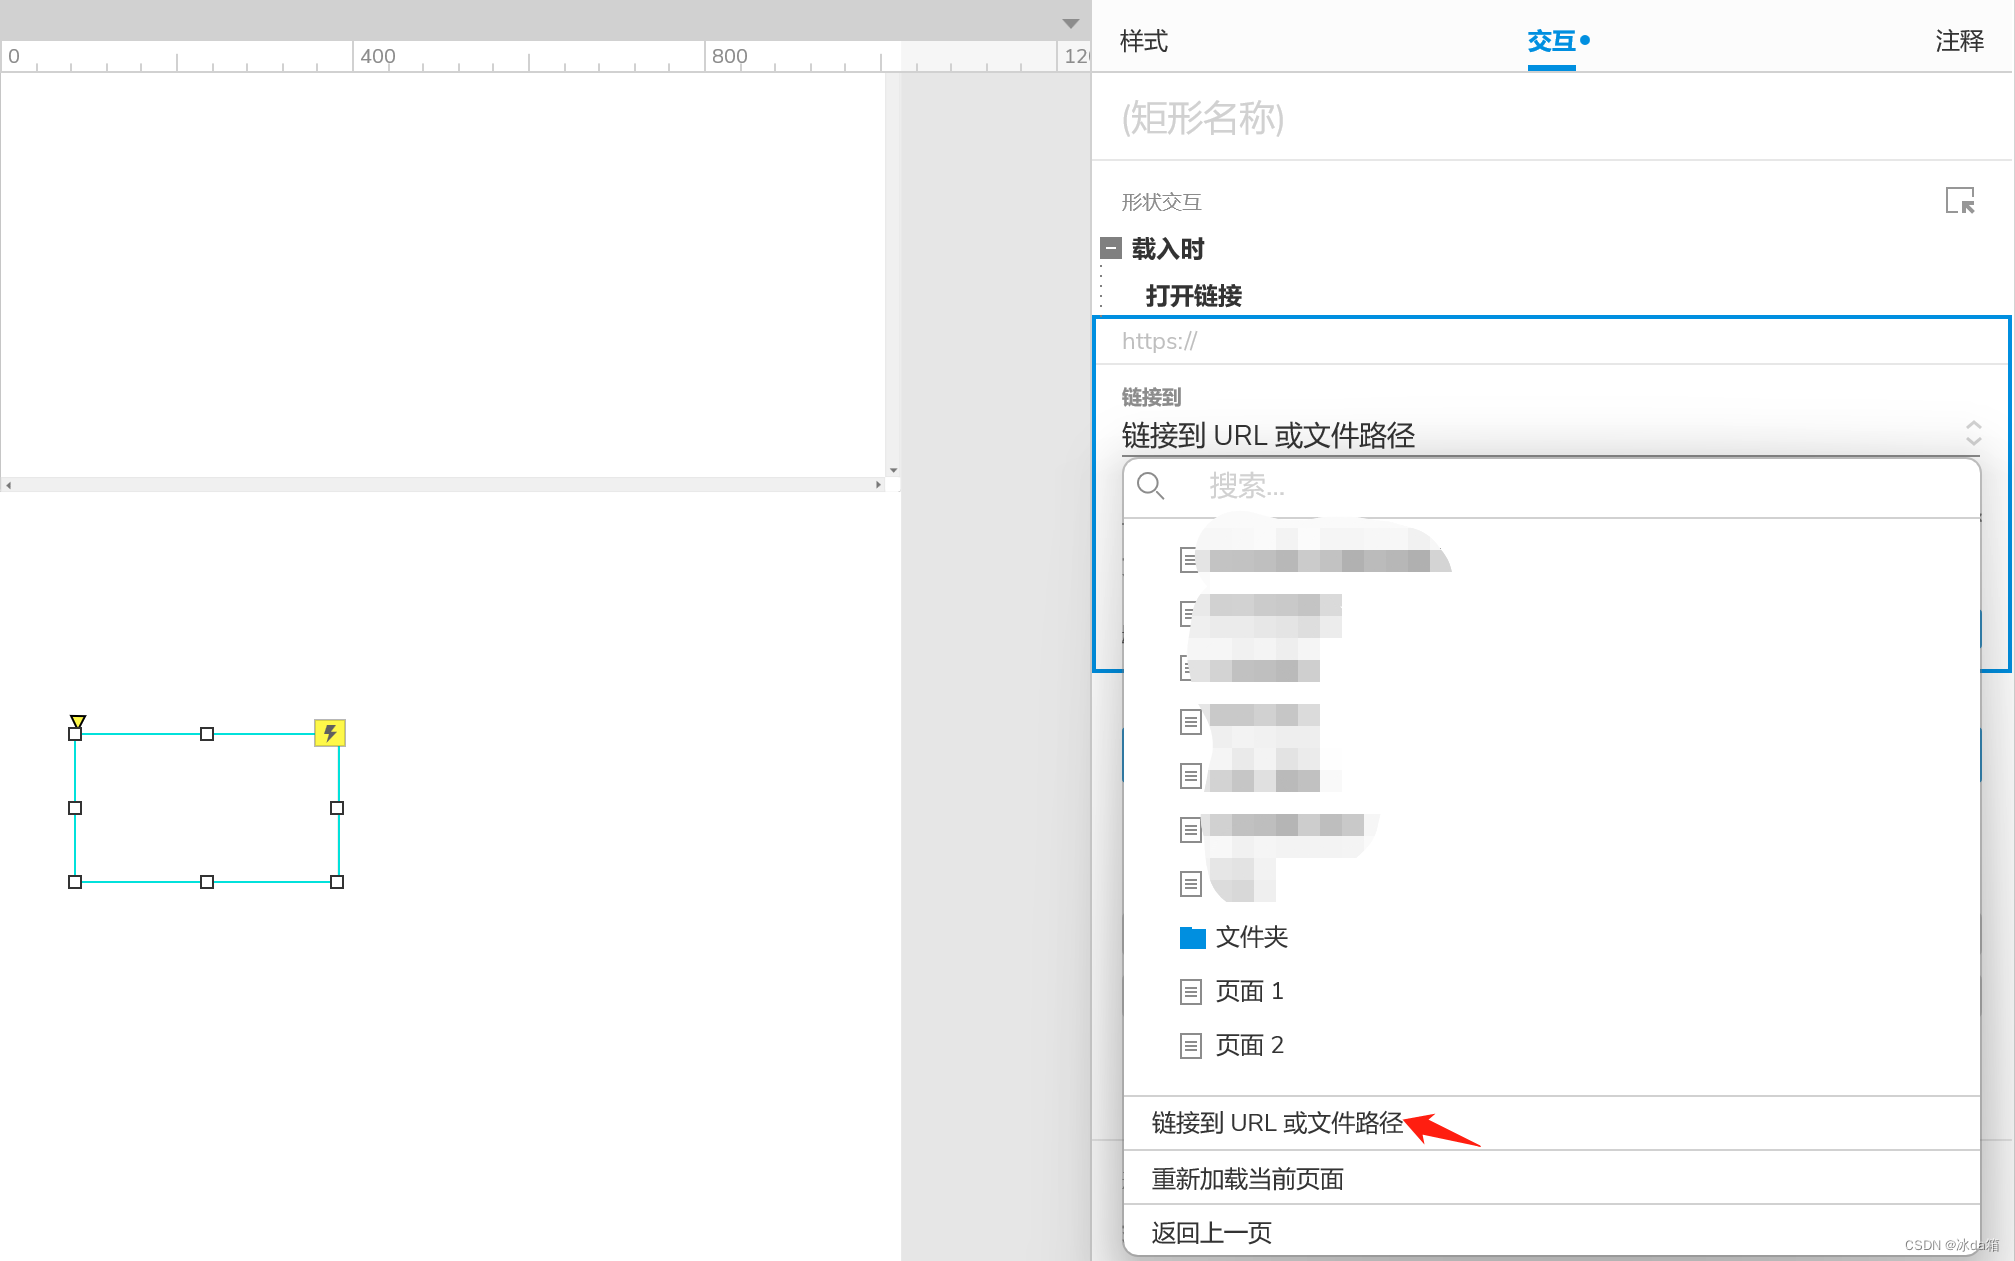
Task: Select 返回上一页 option
Action: (1211, 1233)
